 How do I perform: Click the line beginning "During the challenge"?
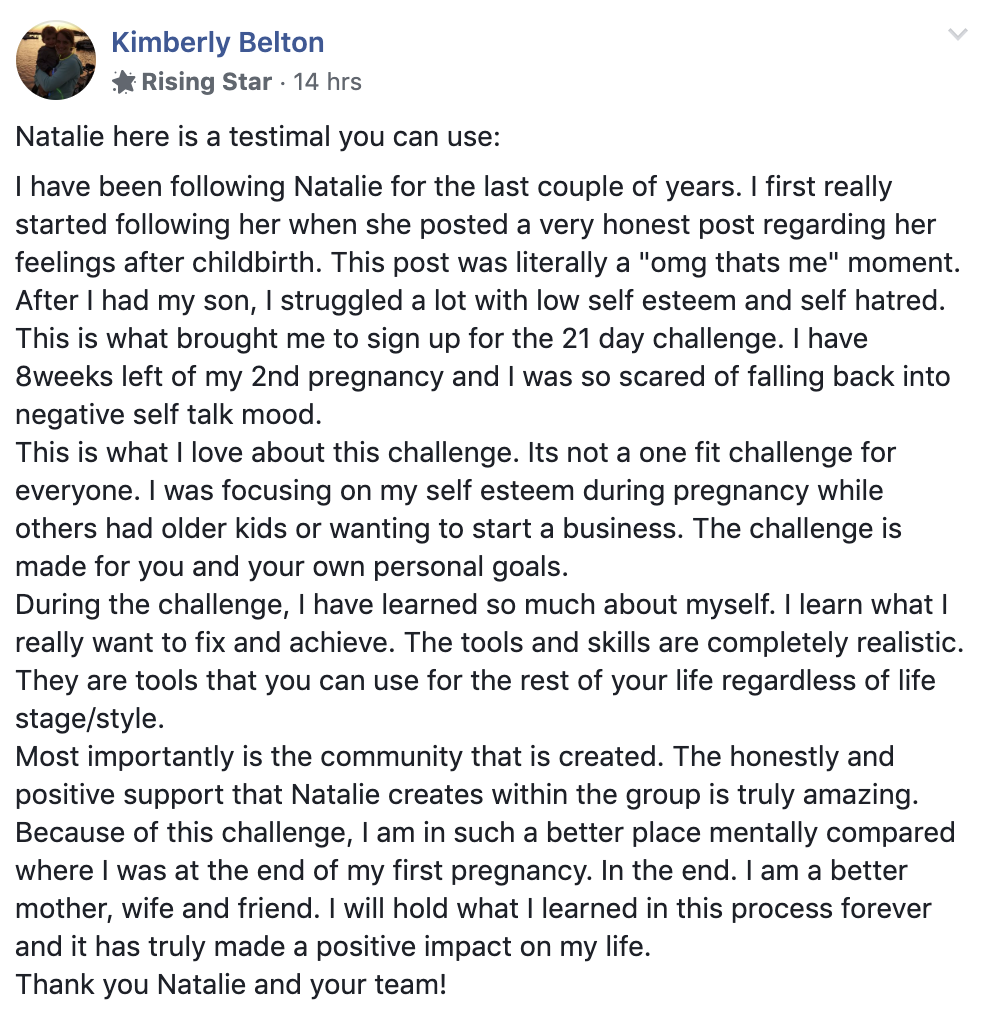pyautogui.click(x=482, y=605)
